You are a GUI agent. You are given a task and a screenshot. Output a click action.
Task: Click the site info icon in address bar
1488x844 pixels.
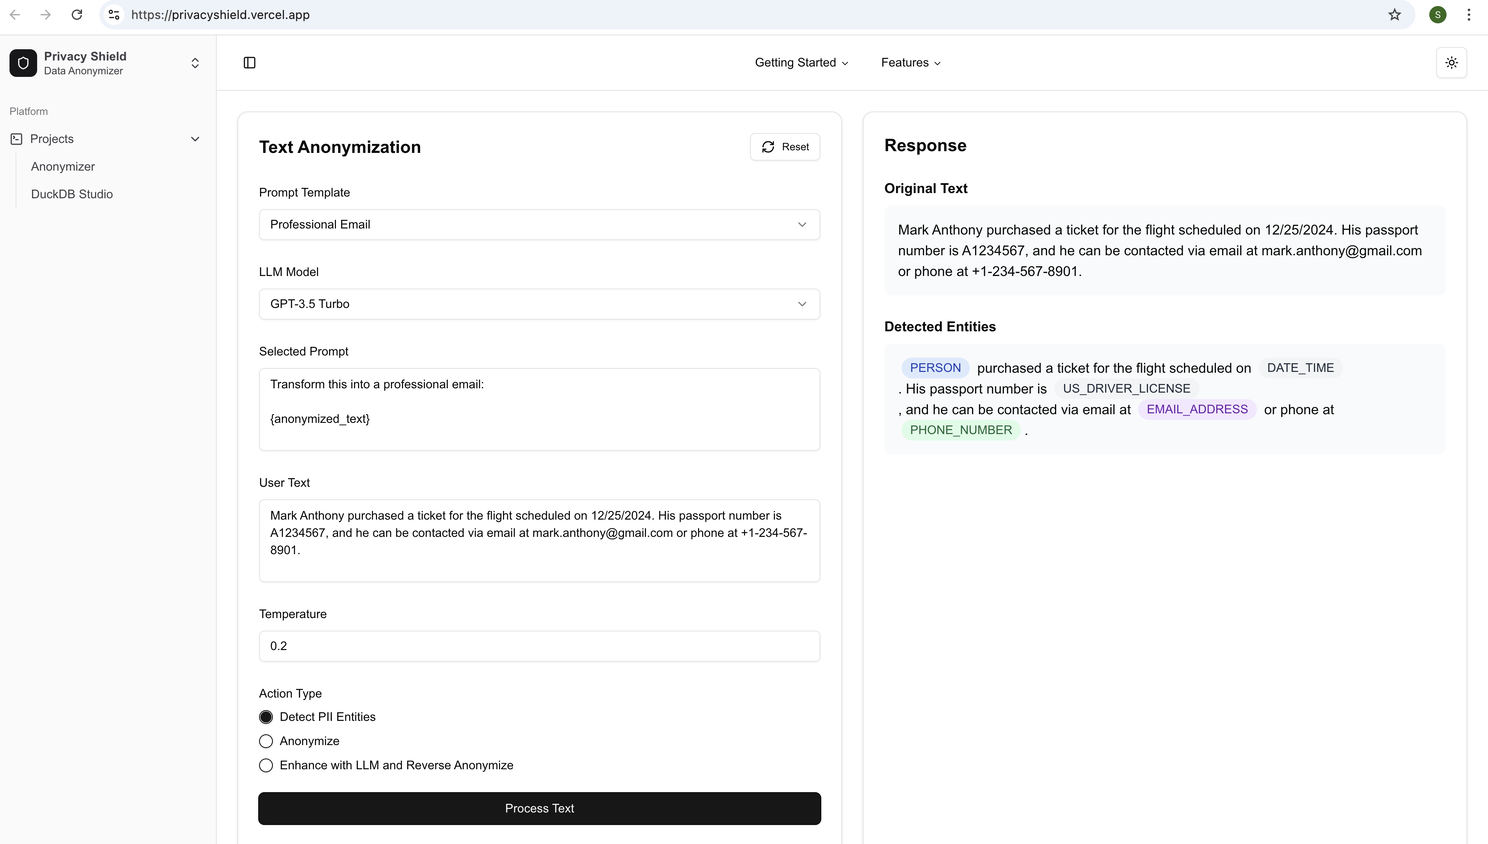114,15
